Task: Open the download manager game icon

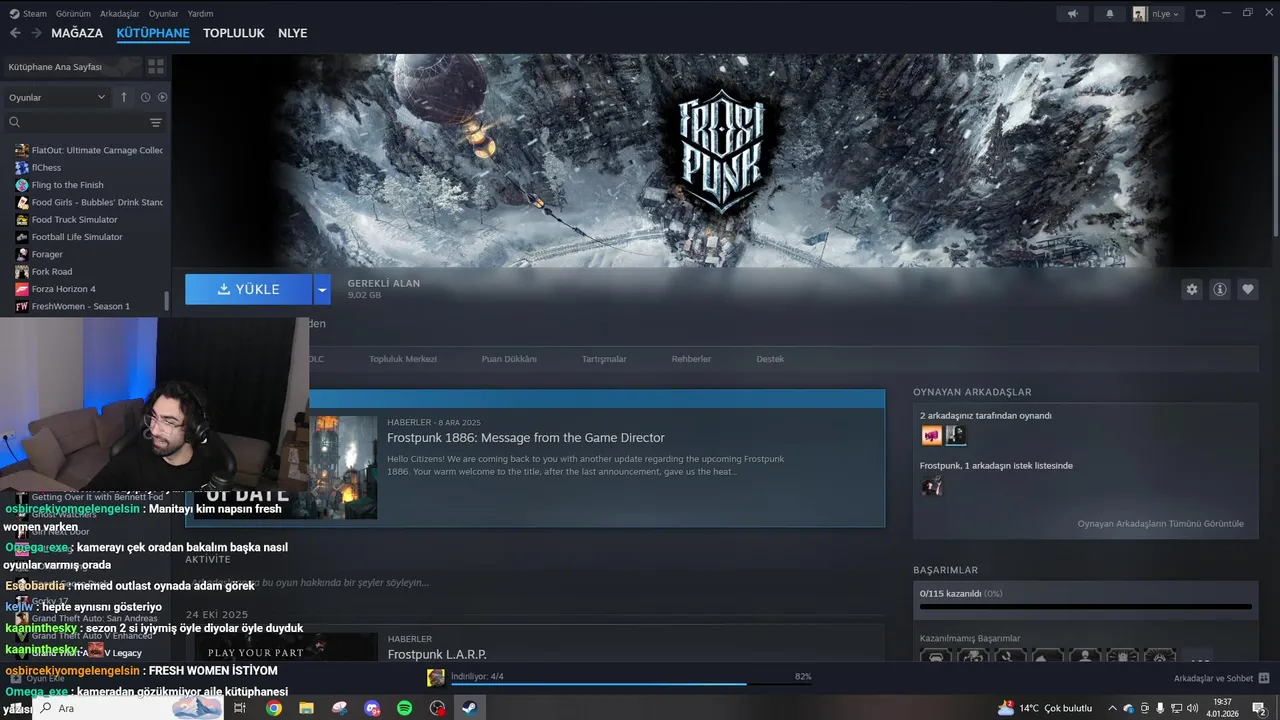Action: pyautogui.click(x=436, y=678)
